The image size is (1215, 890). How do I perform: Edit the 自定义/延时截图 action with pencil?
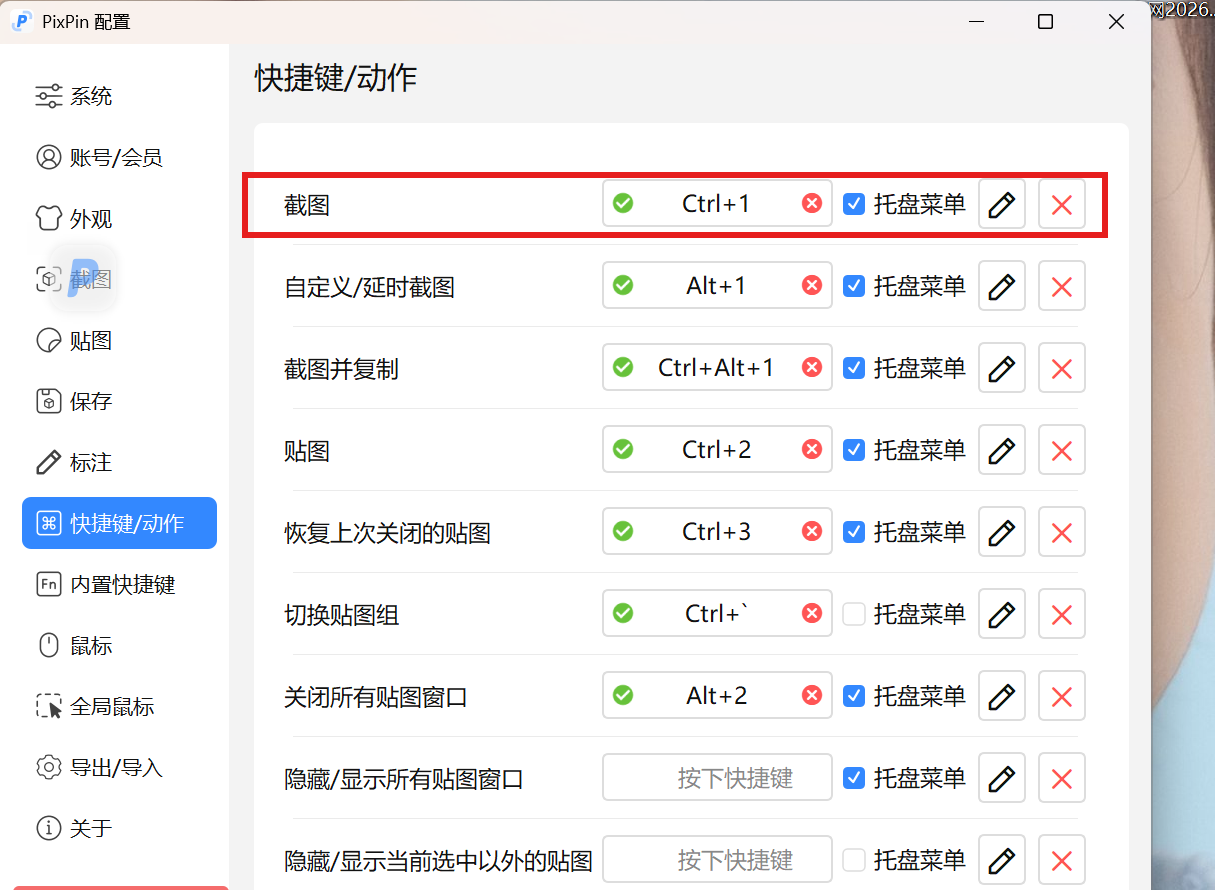1002,286
